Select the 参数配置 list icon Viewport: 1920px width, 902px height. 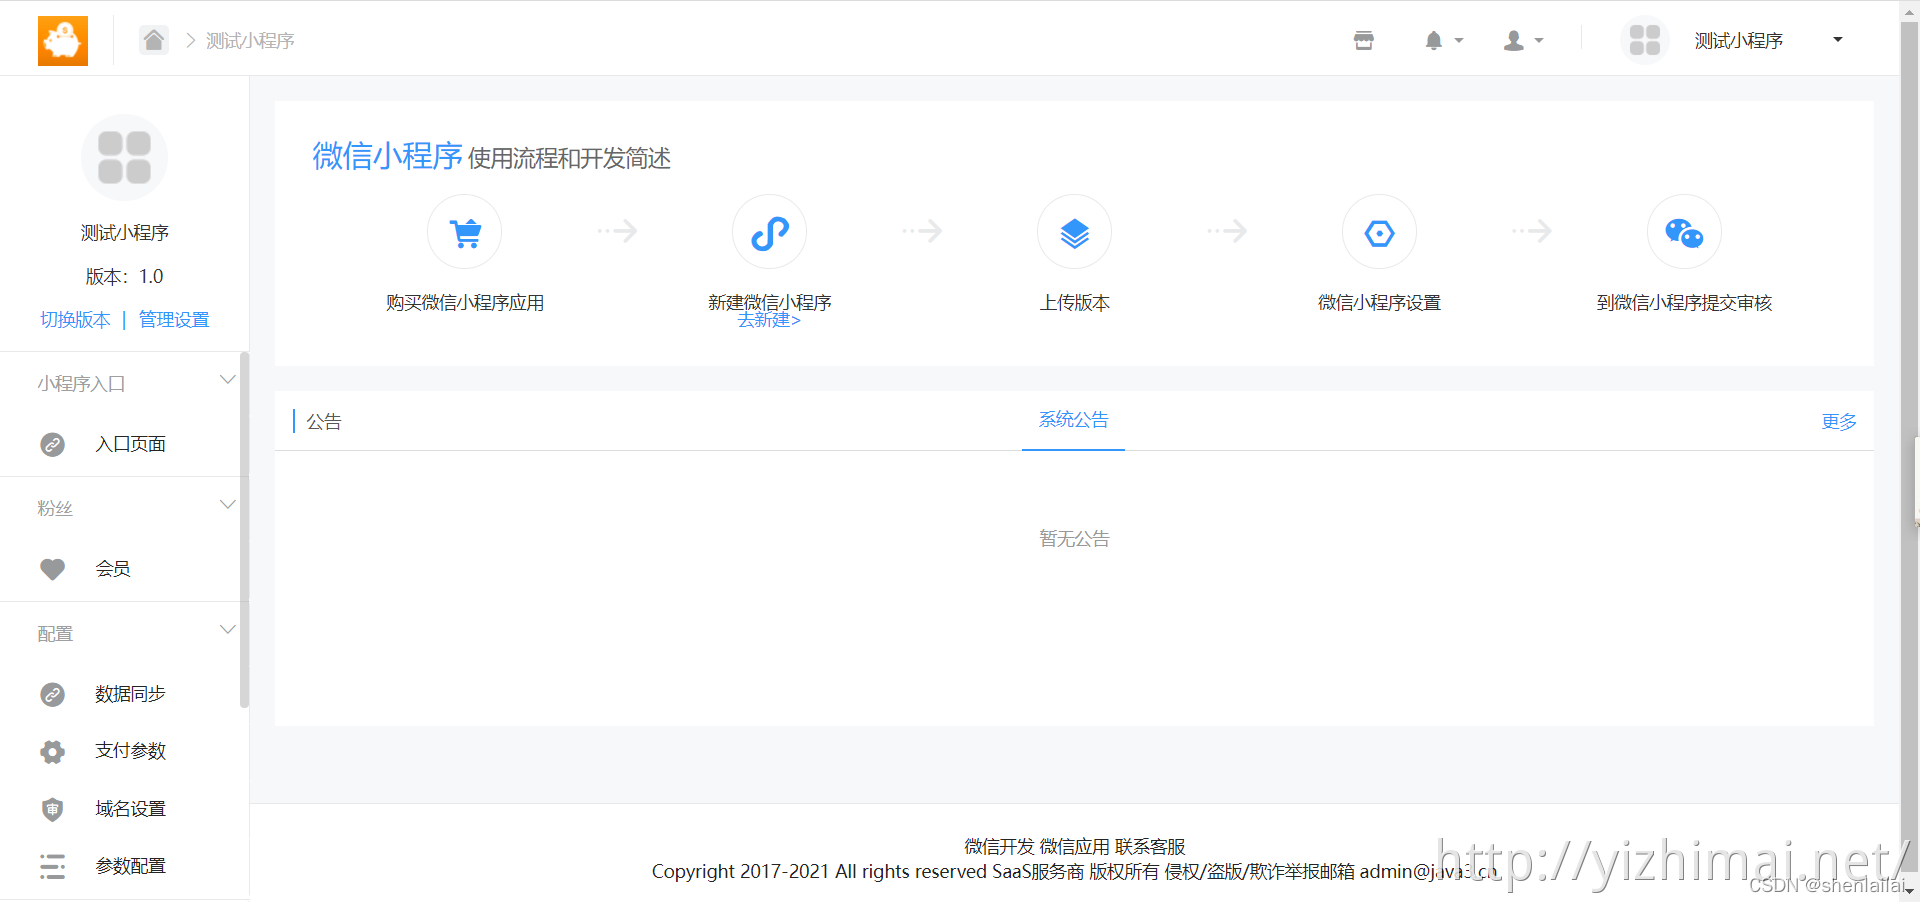[52, 866]
